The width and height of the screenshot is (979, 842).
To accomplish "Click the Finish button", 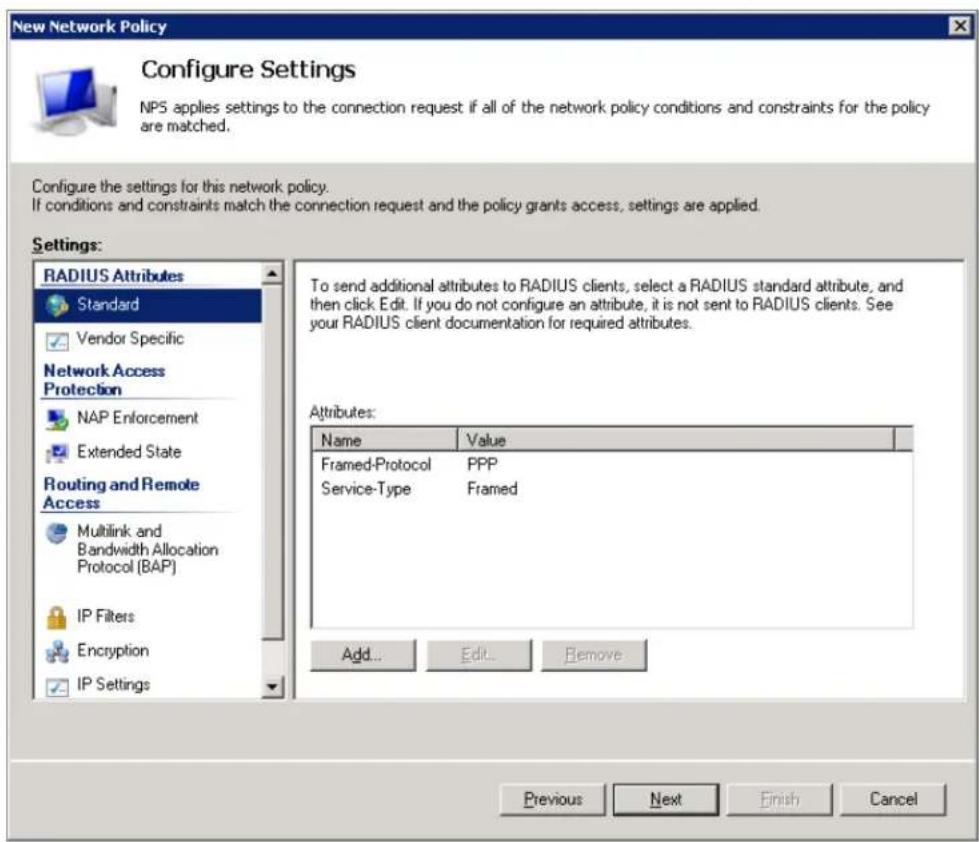I will pos(780,800).
